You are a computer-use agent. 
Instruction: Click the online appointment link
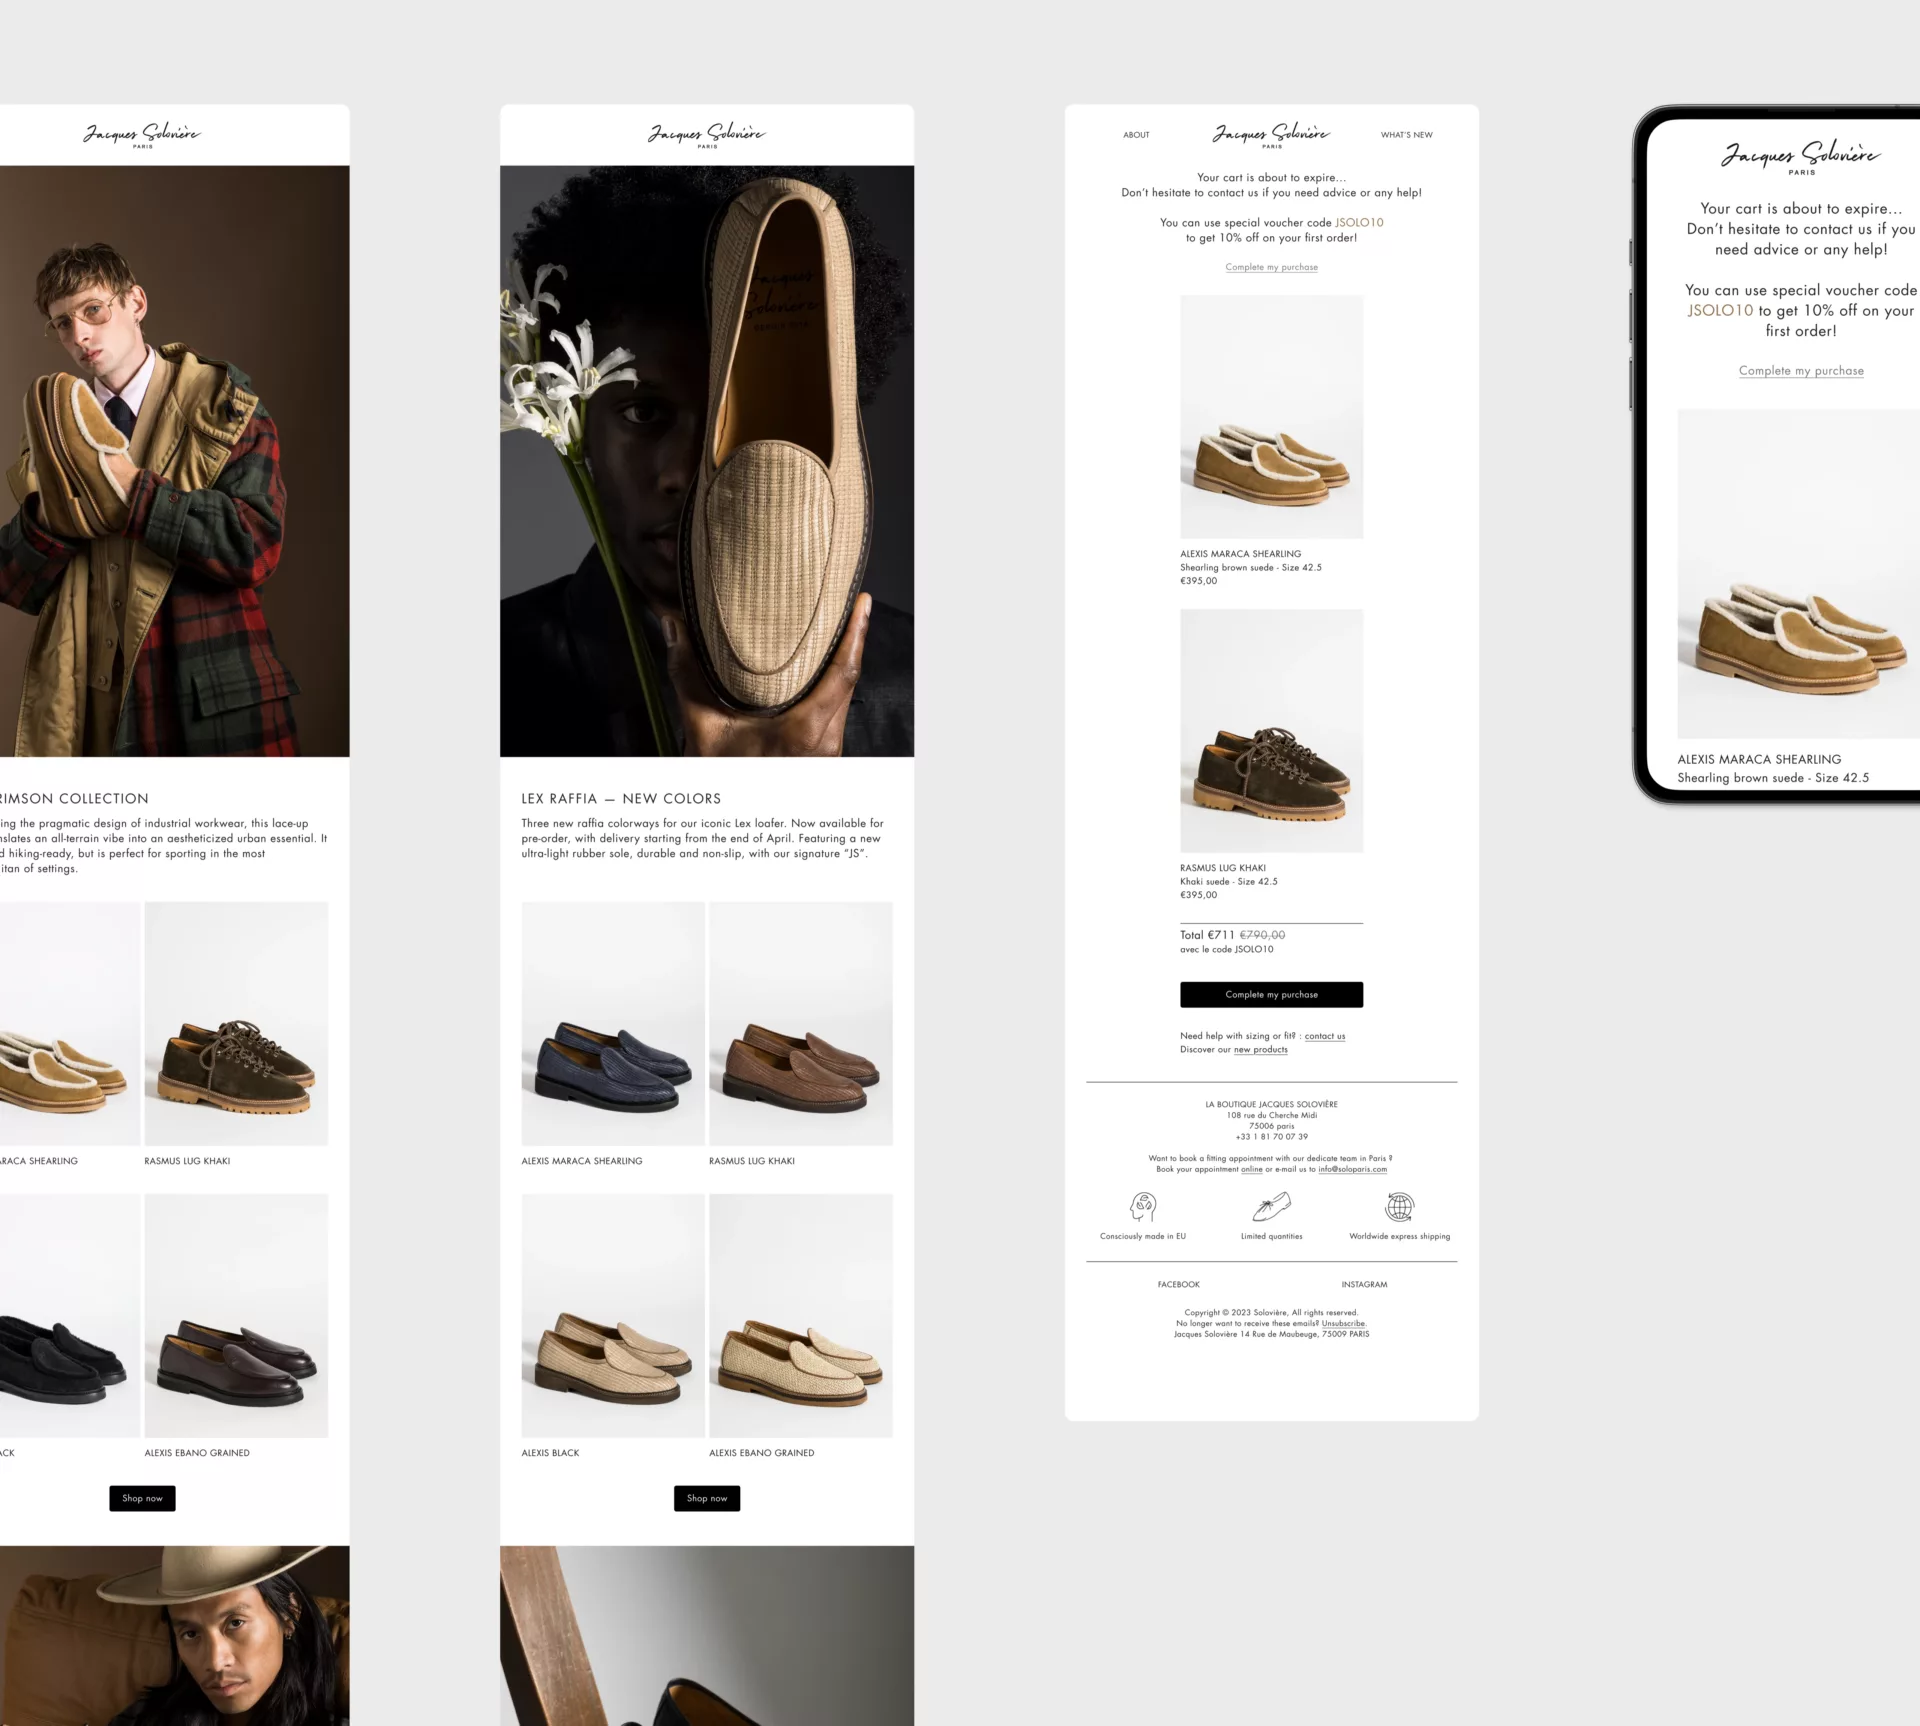pos(1251,1169)
